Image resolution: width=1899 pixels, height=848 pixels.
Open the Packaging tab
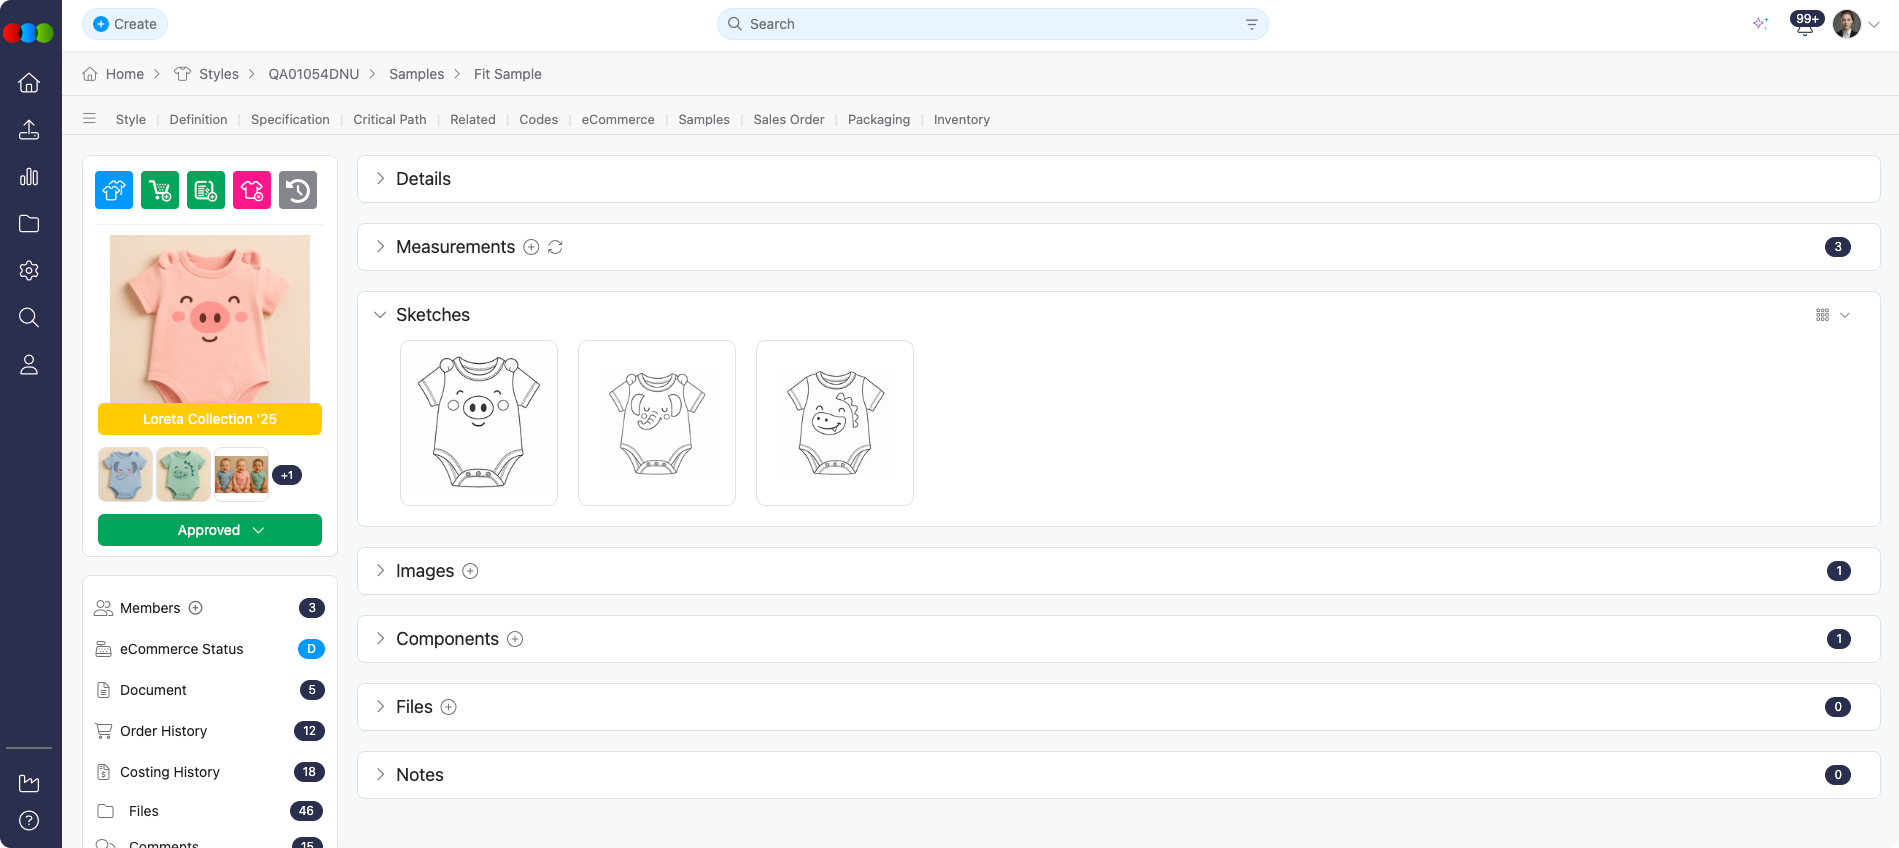[x=878, y=119]
